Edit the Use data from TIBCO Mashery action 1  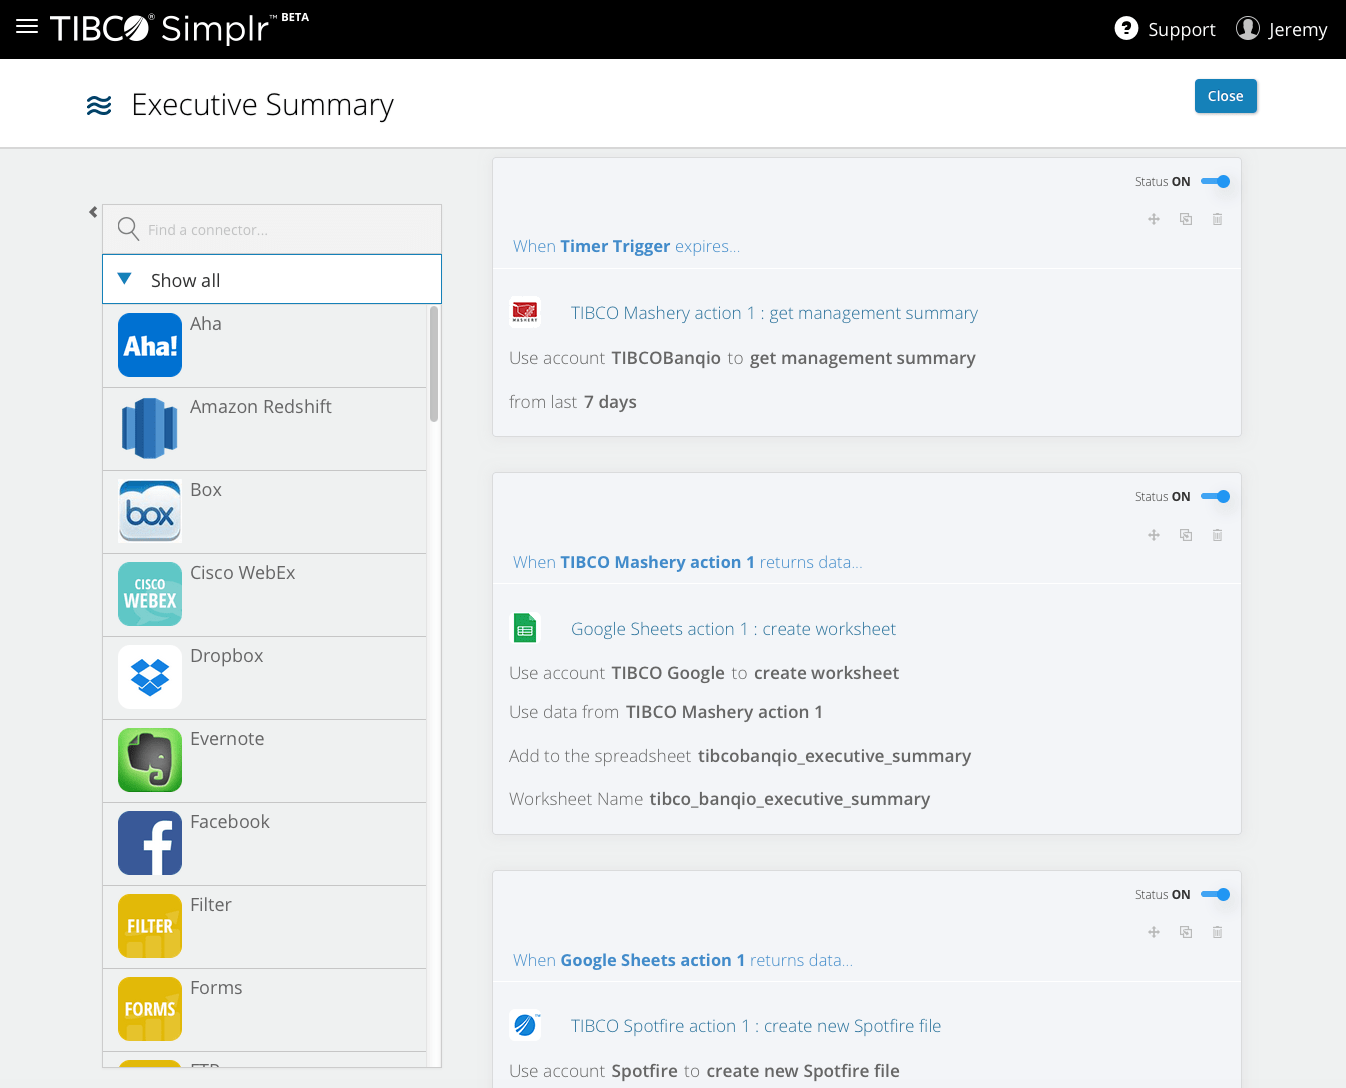[x=724, y=712]
